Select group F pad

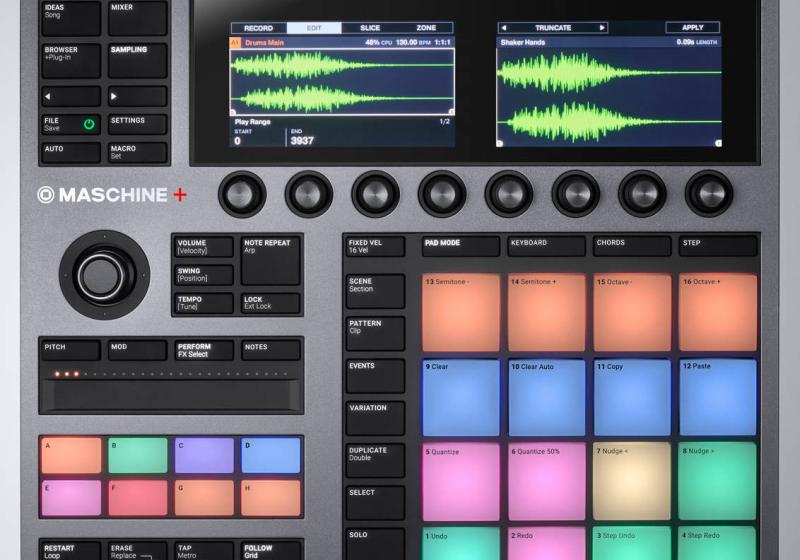pyautogui.click(x=138, y=498)
